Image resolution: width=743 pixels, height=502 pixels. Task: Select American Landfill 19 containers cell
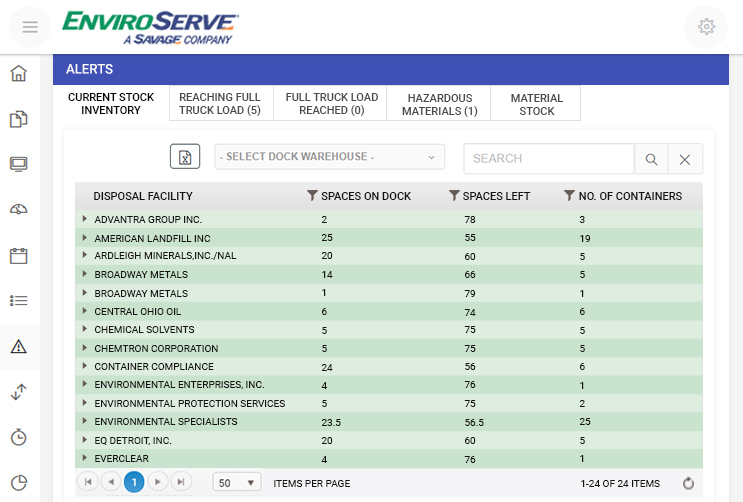tap(585, 238)
